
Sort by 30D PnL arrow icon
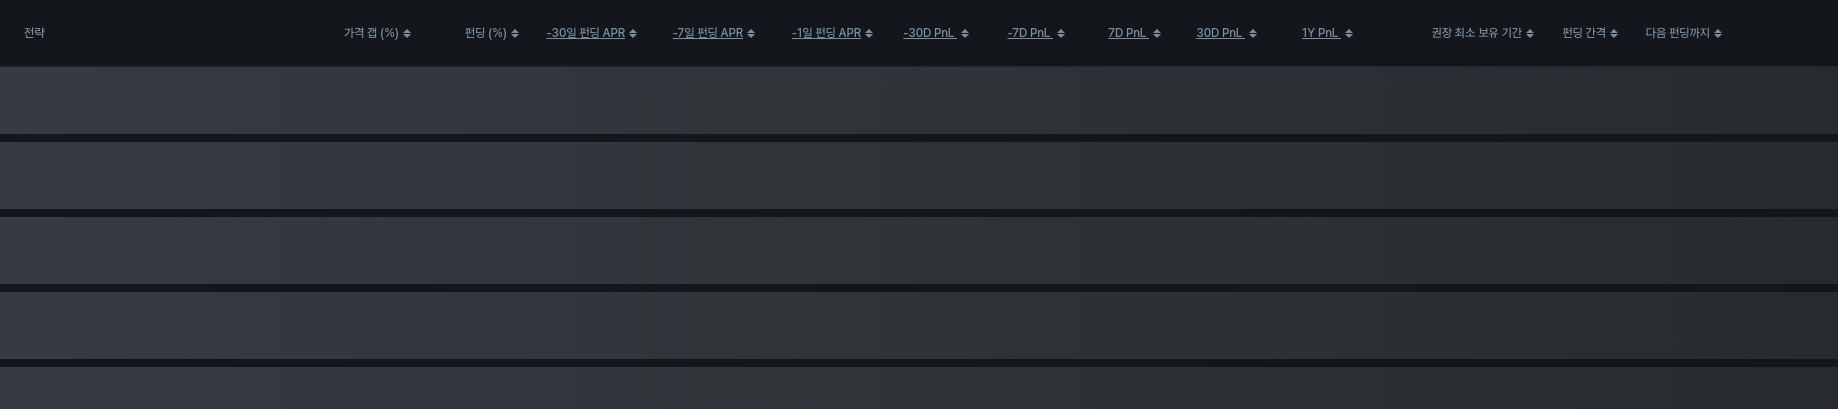pos(1253,34)
